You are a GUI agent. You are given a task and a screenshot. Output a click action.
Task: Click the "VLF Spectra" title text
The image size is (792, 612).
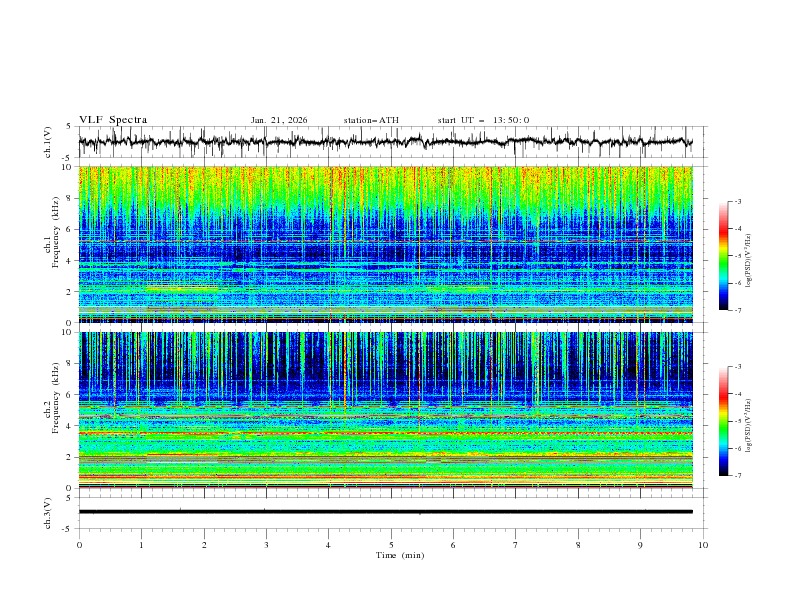tap(113, 120)
